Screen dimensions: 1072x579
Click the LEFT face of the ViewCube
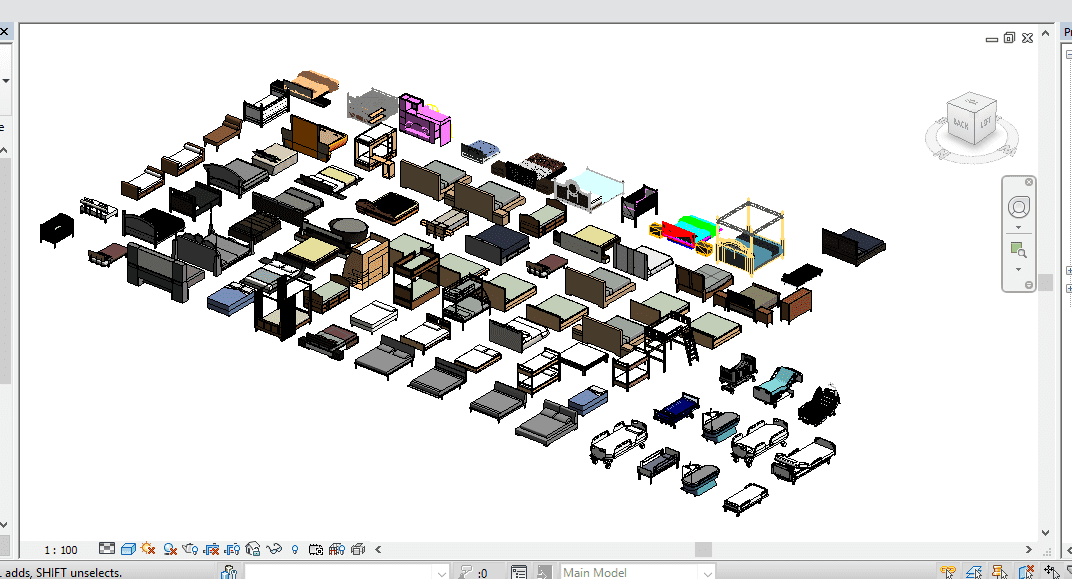(986, 121)
